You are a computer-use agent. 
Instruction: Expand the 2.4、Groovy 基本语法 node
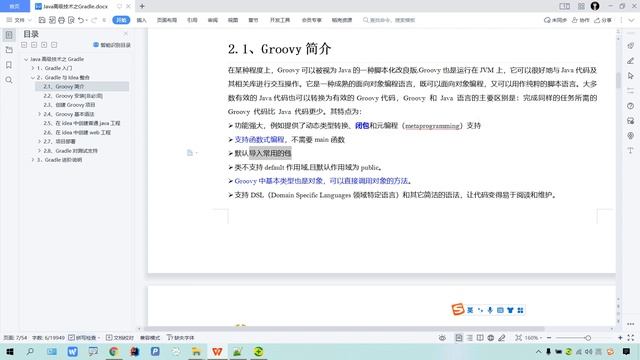[x=40, y=114]
